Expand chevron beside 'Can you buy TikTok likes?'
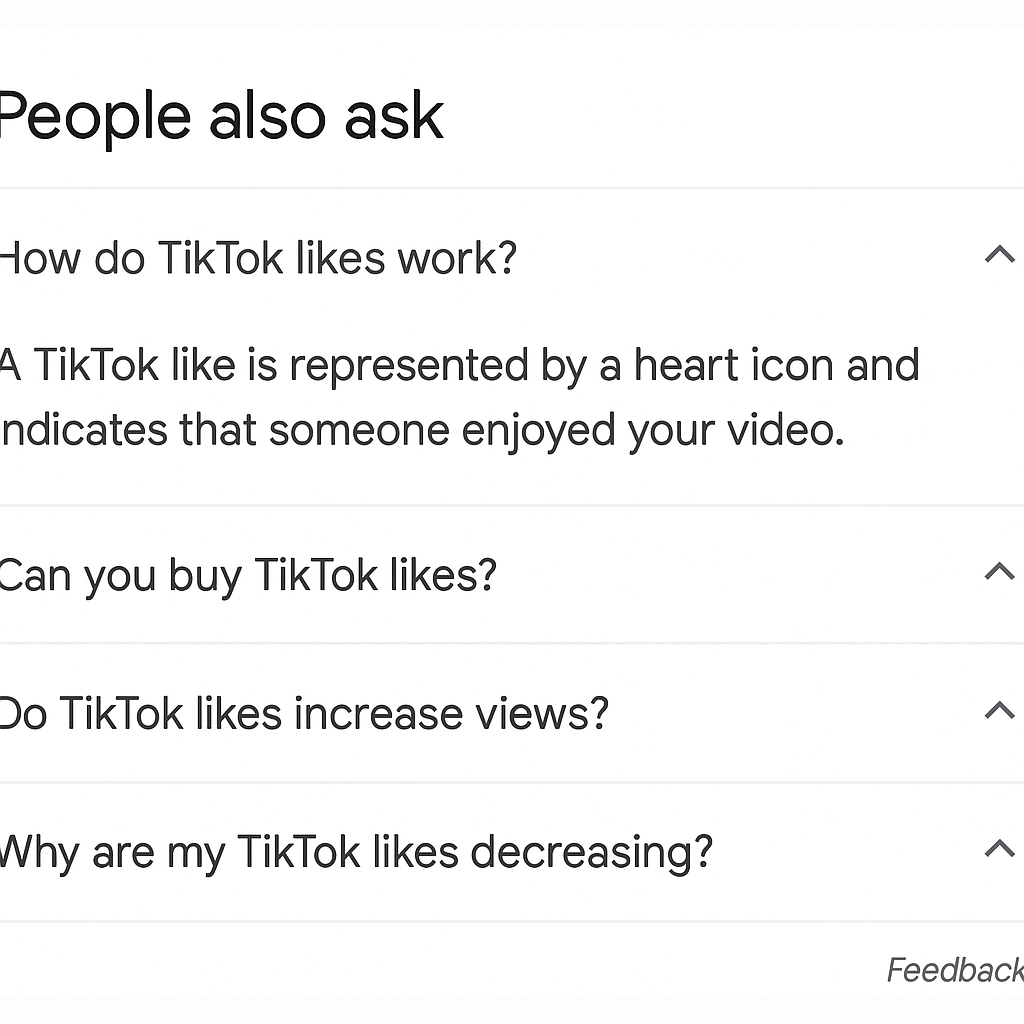 coord(999,572)
